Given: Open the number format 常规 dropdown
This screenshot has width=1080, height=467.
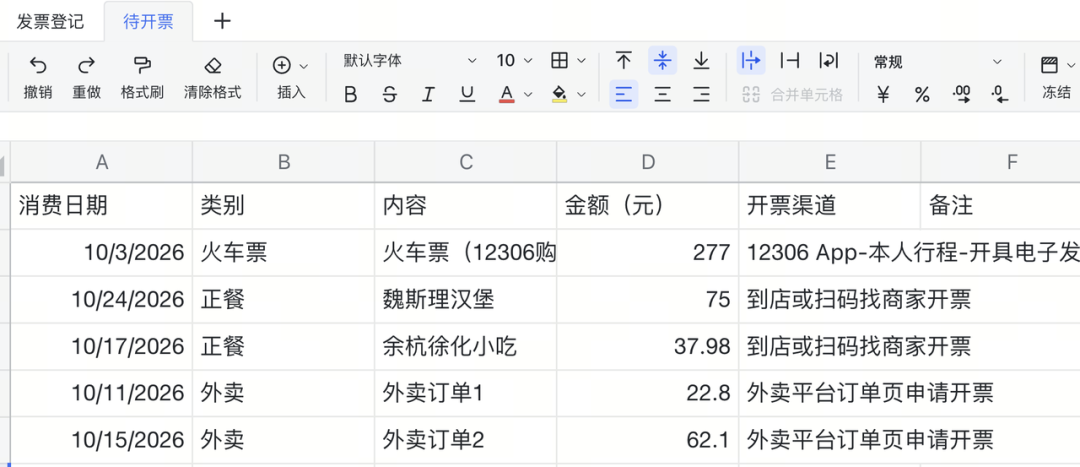Looking at the screenshot, I should click(938, 62).
